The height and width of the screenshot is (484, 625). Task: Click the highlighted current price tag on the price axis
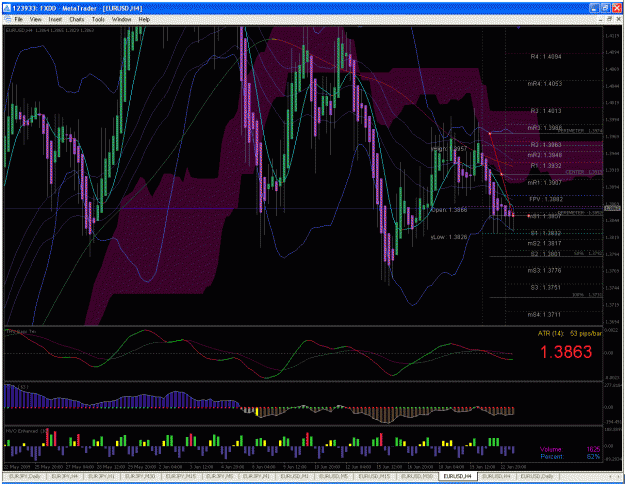612,207
